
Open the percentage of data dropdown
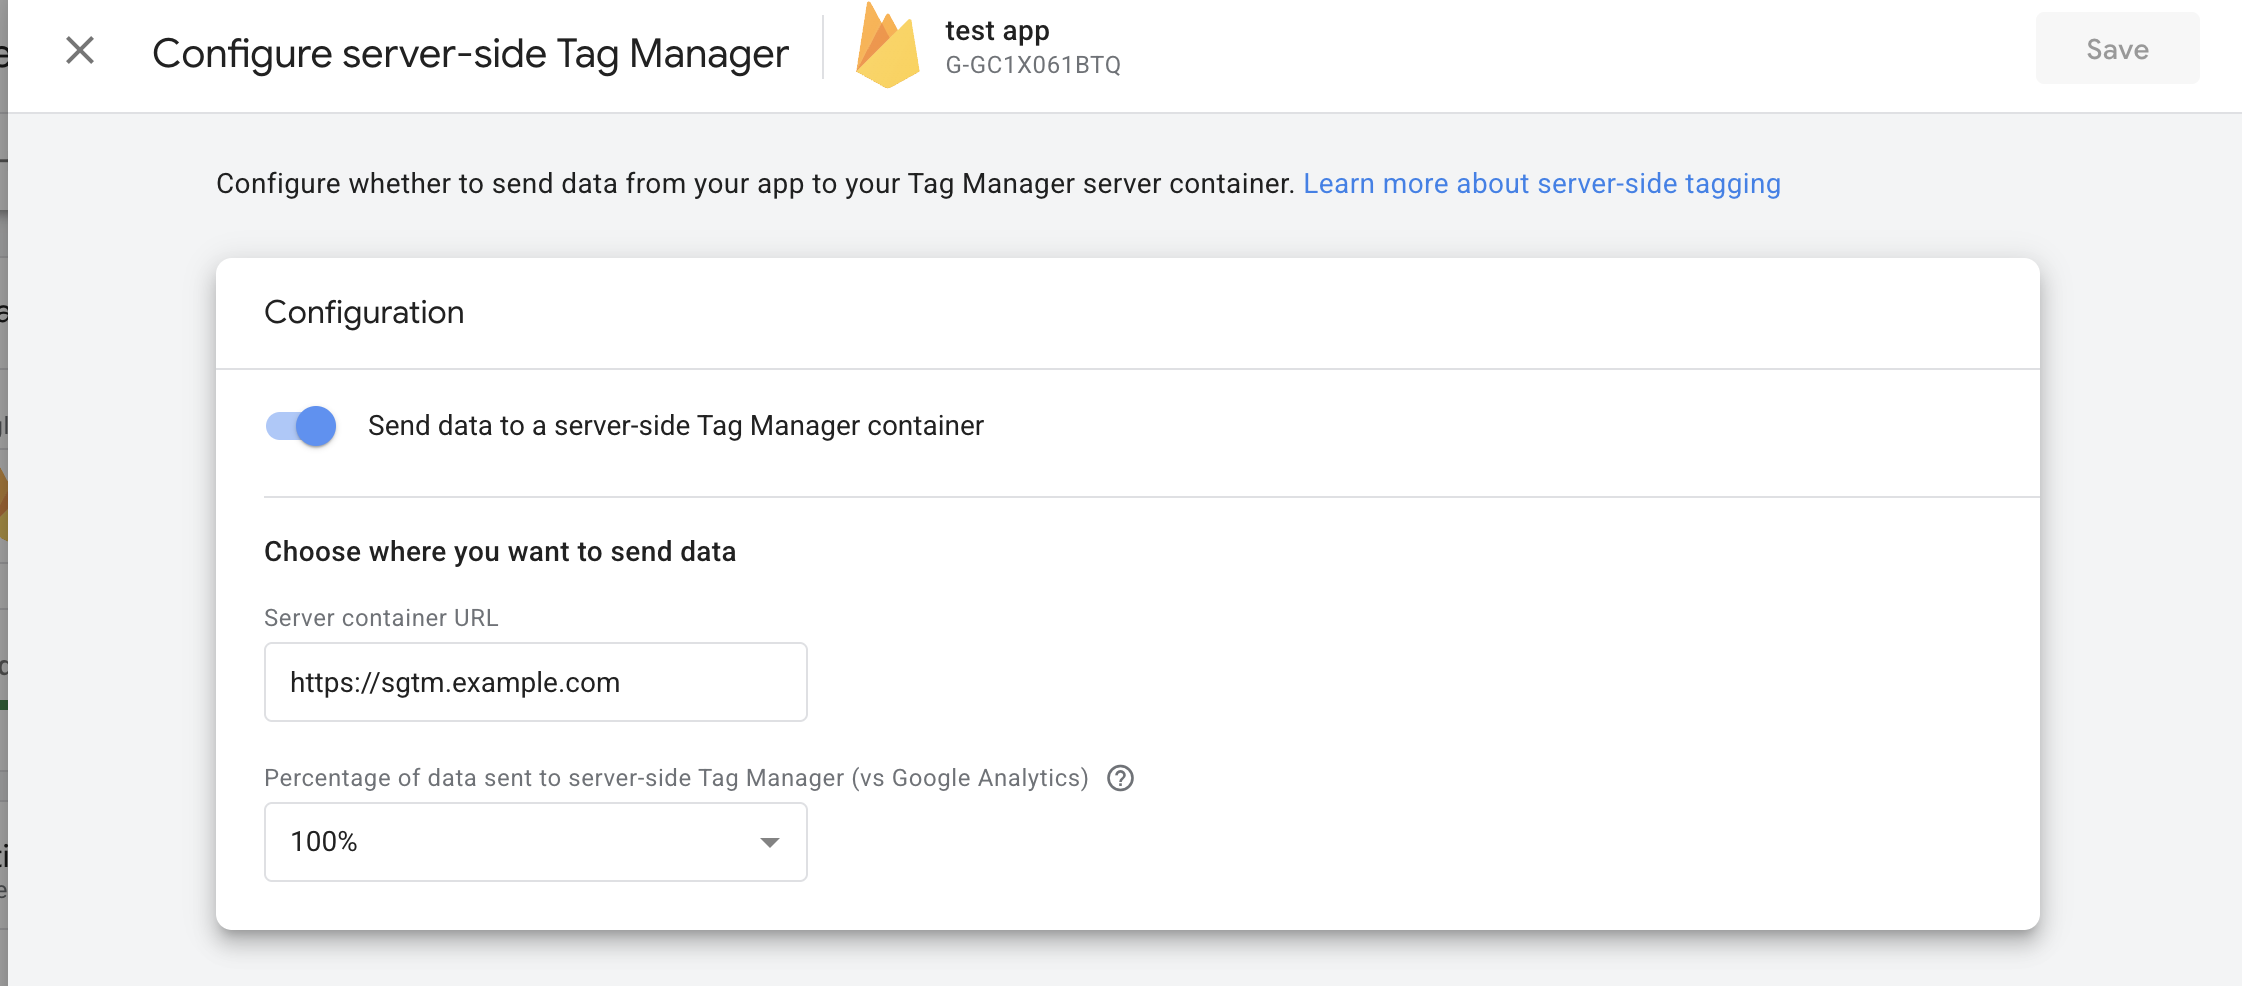coord(535,841)
